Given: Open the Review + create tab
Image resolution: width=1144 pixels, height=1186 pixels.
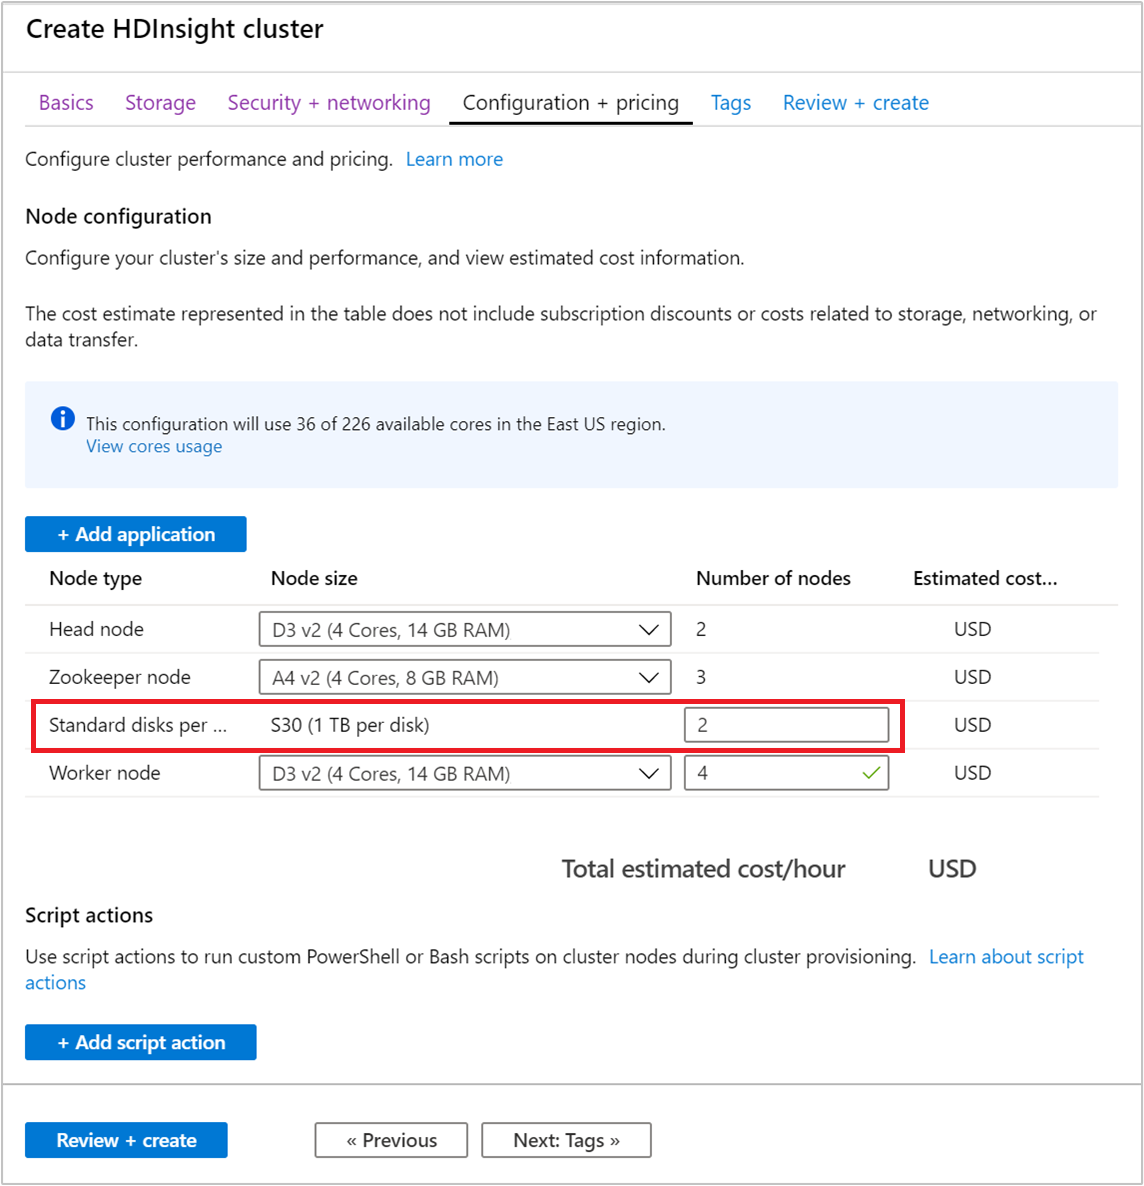Looking at the screenshot, I should [x=856, y=103].
